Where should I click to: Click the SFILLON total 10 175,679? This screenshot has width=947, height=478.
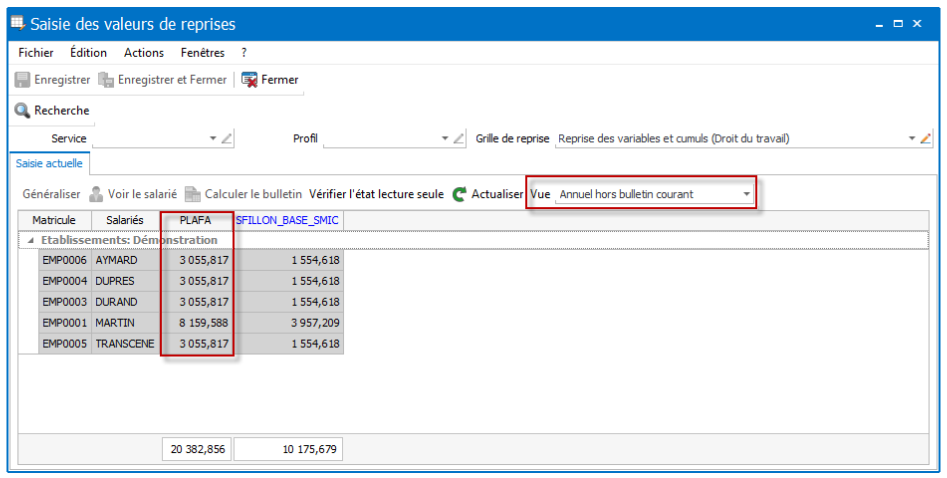pyautogui.click(x=288, y=449)
